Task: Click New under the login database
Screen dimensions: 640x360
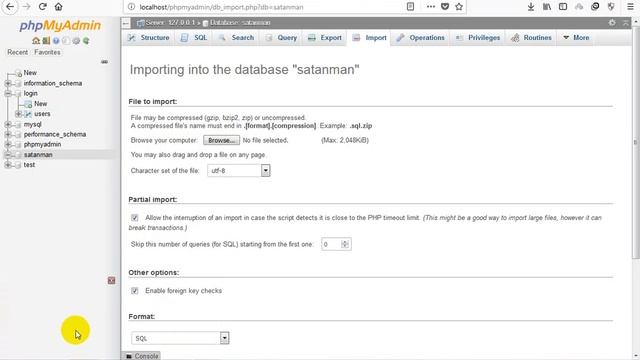Action: coord(40,104)
